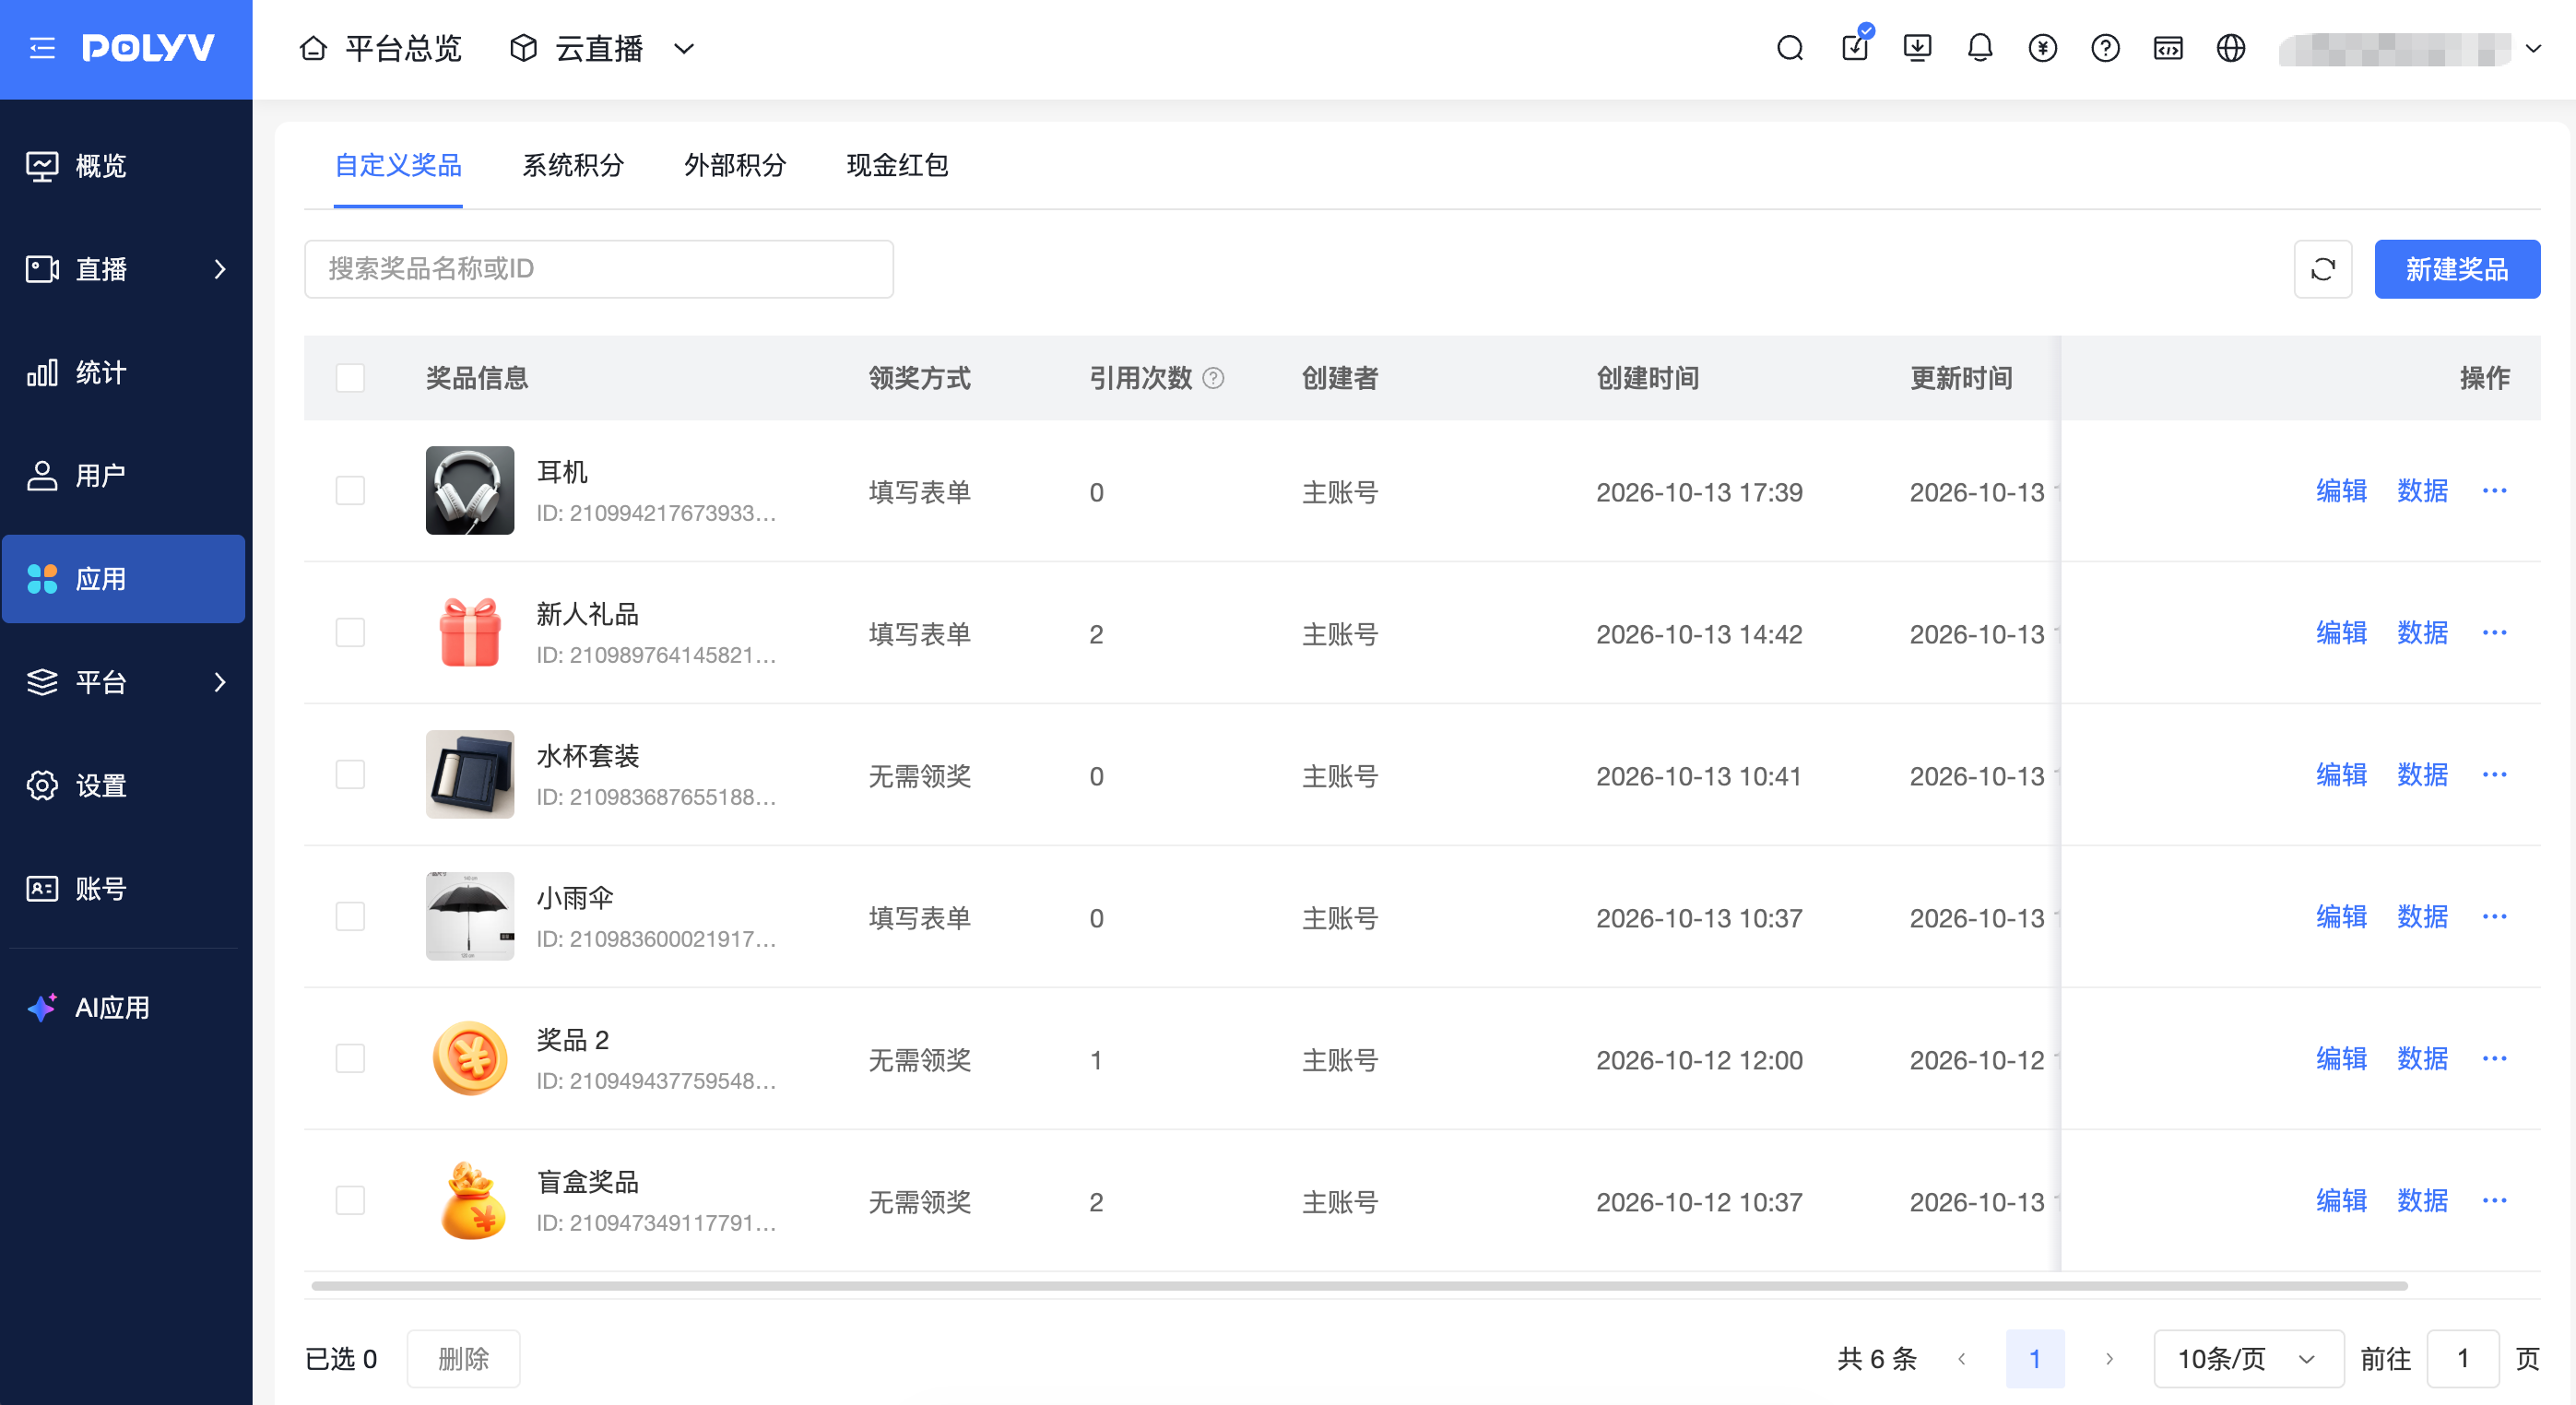Open the account dropdown arrow at top right

[2534, 48]
